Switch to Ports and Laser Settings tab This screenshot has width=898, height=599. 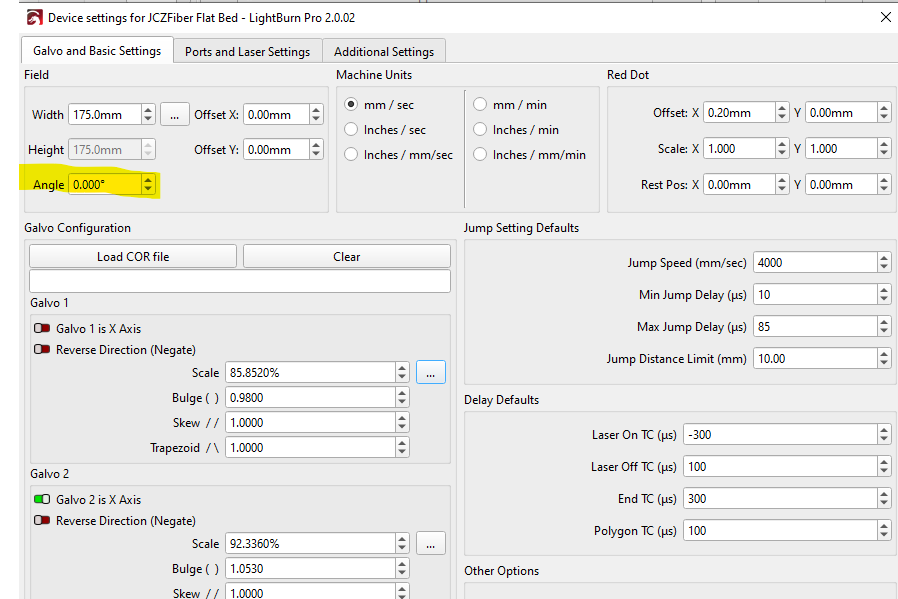pos(247,52)
